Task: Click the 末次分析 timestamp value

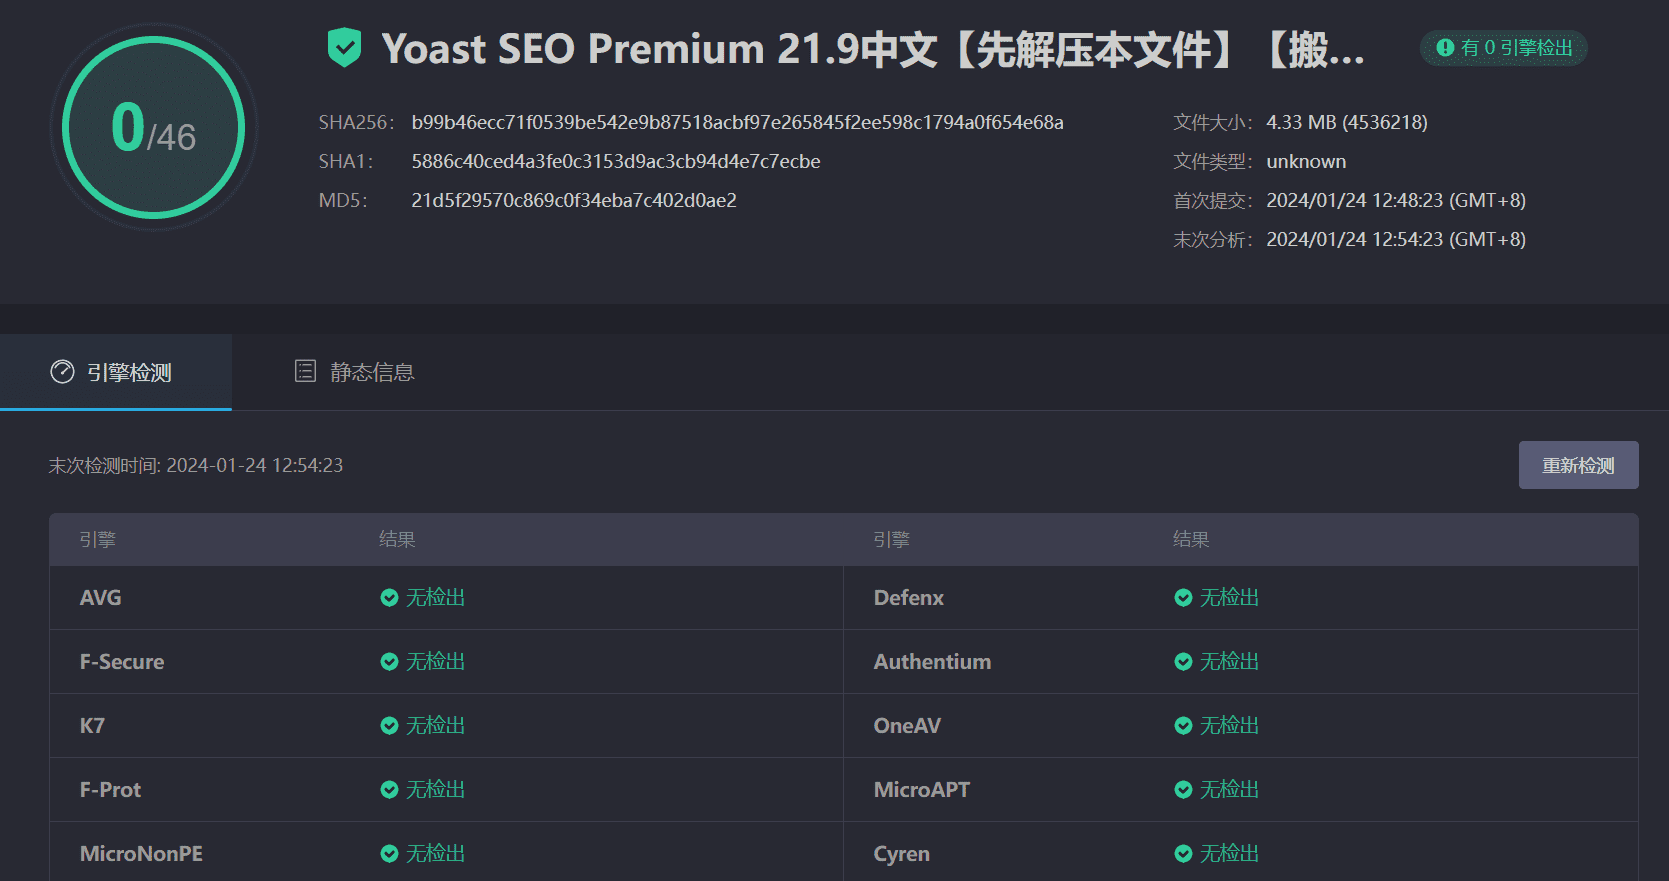Action: point(1396,239)
